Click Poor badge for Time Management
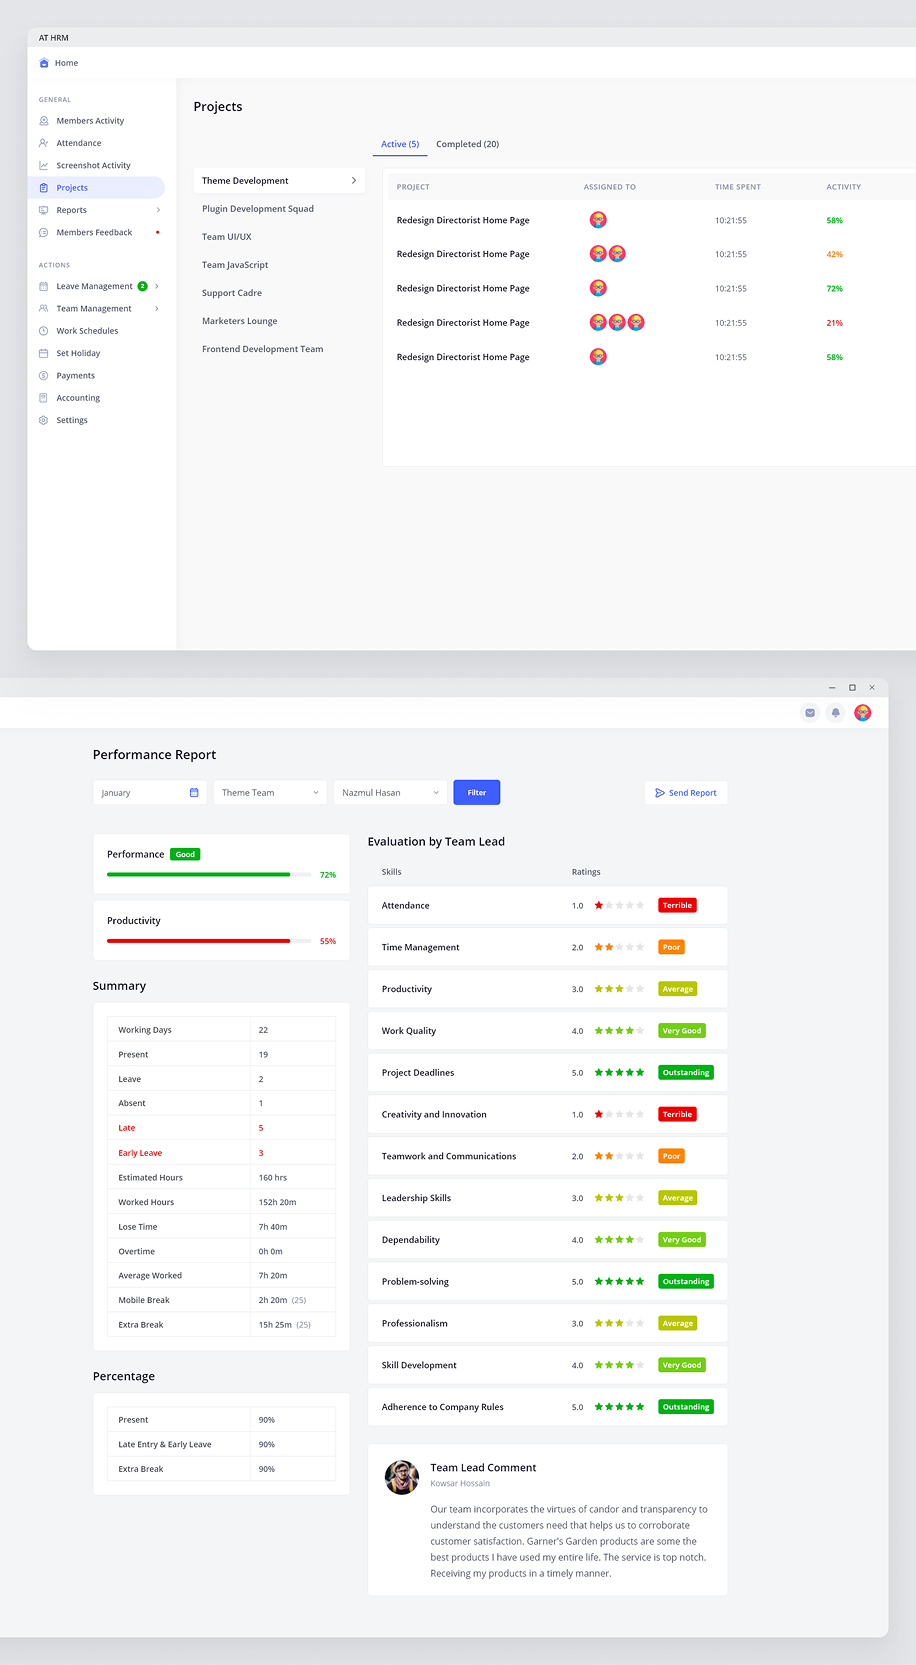This screenshot has width=916, height=1665. pos(671,947)
